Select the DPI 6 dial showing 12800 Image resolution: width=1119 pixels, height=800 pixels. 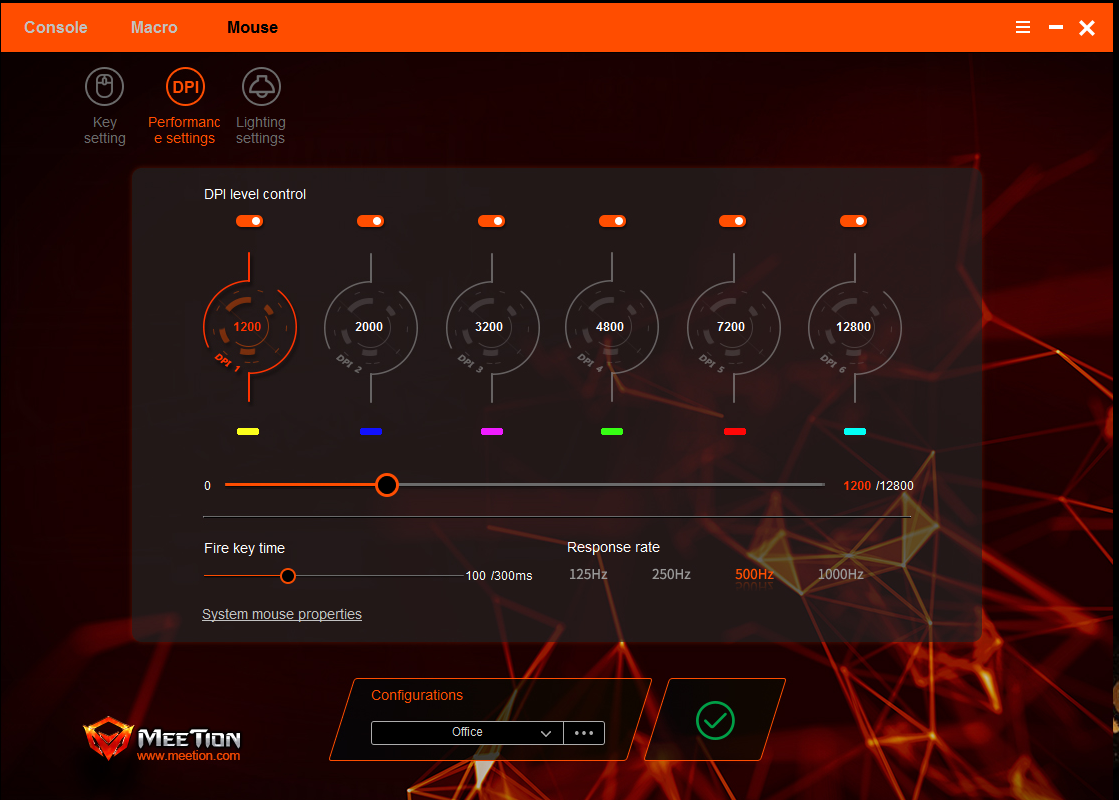[854, 327]
